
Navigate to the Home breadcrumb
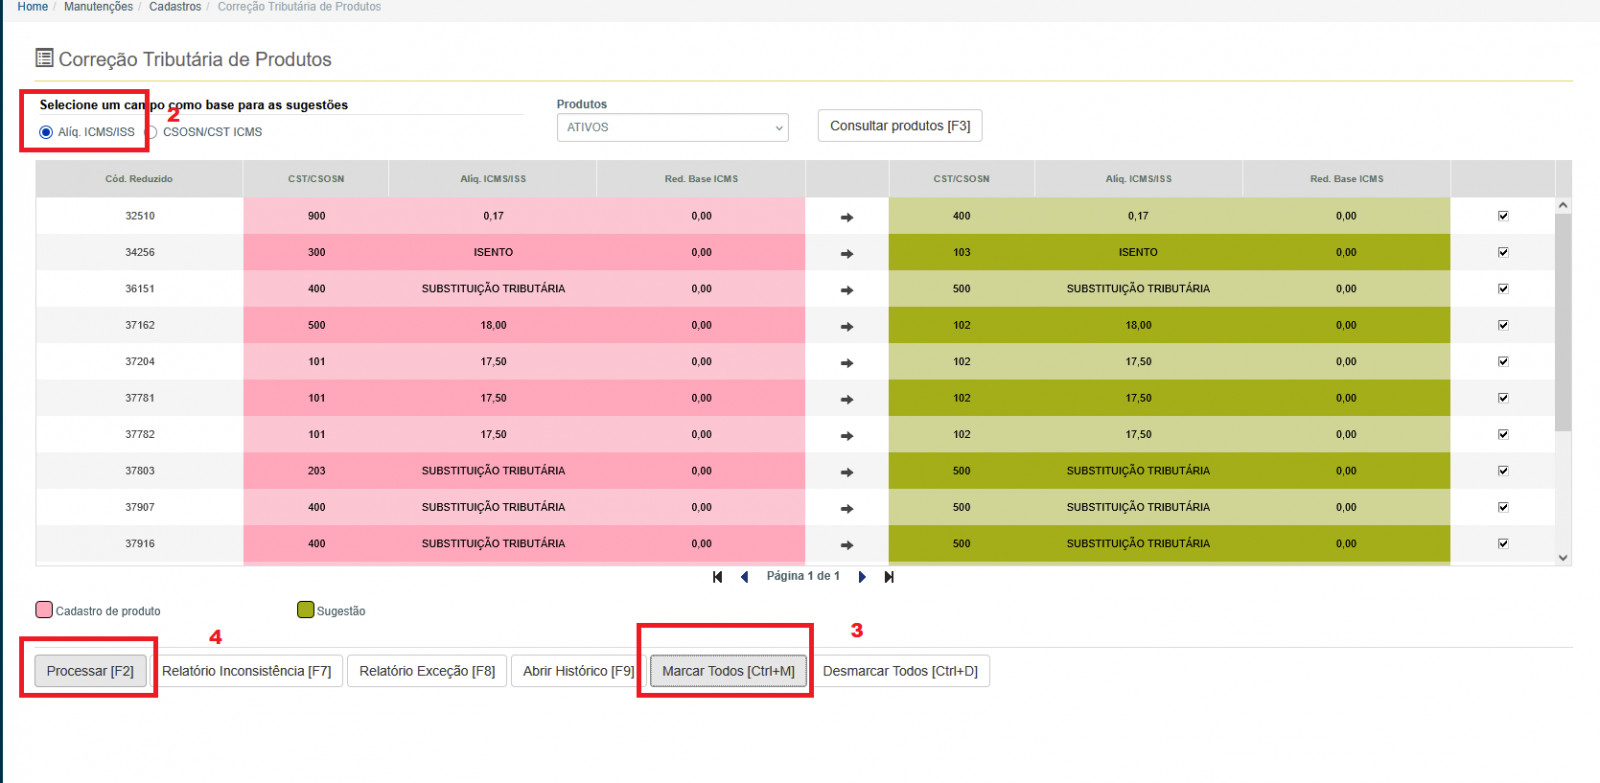click(x=32, y=7)
